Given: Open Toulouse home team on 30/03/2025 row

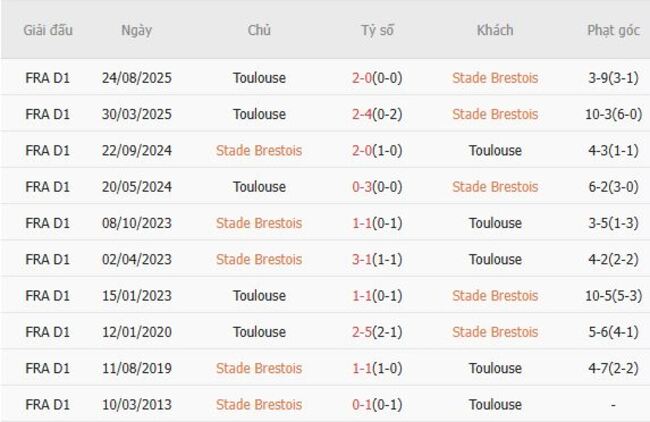Looking at the screenshot, I should pyautogui.click(x=259, y=114).
